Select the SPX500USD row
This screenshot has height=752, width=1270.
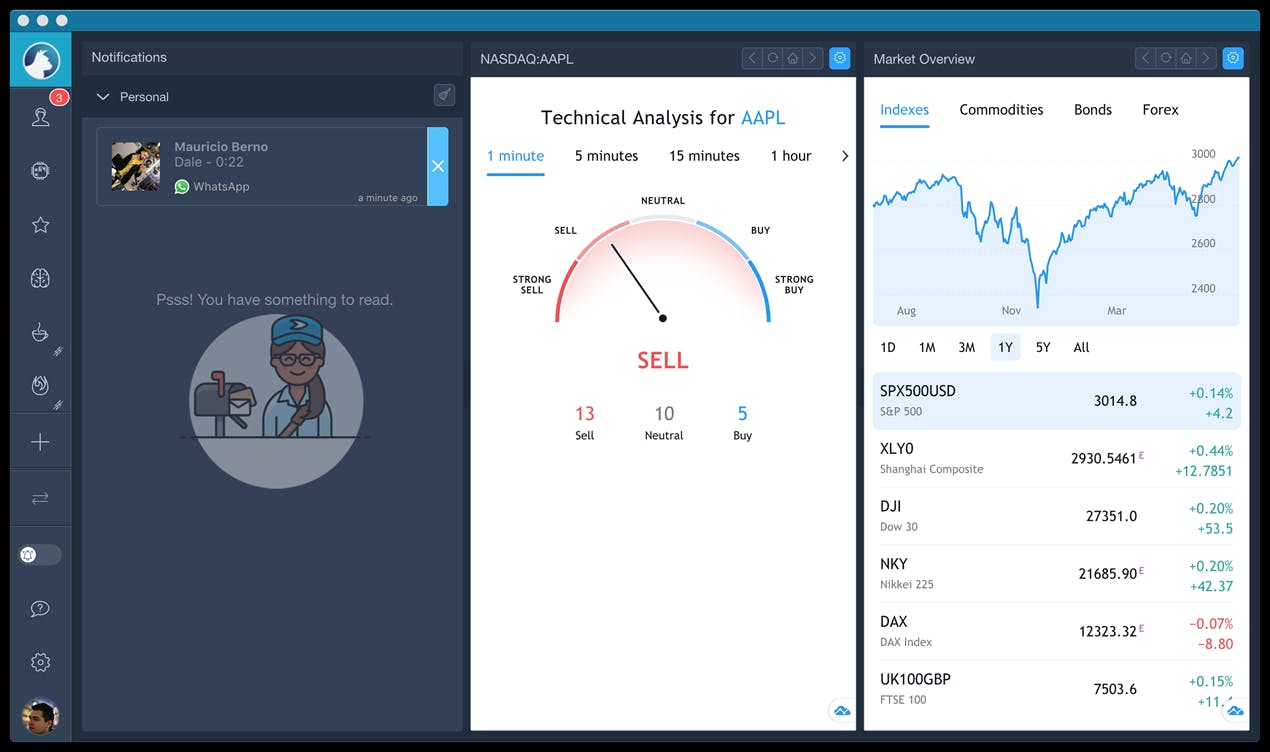[1056, 401]
